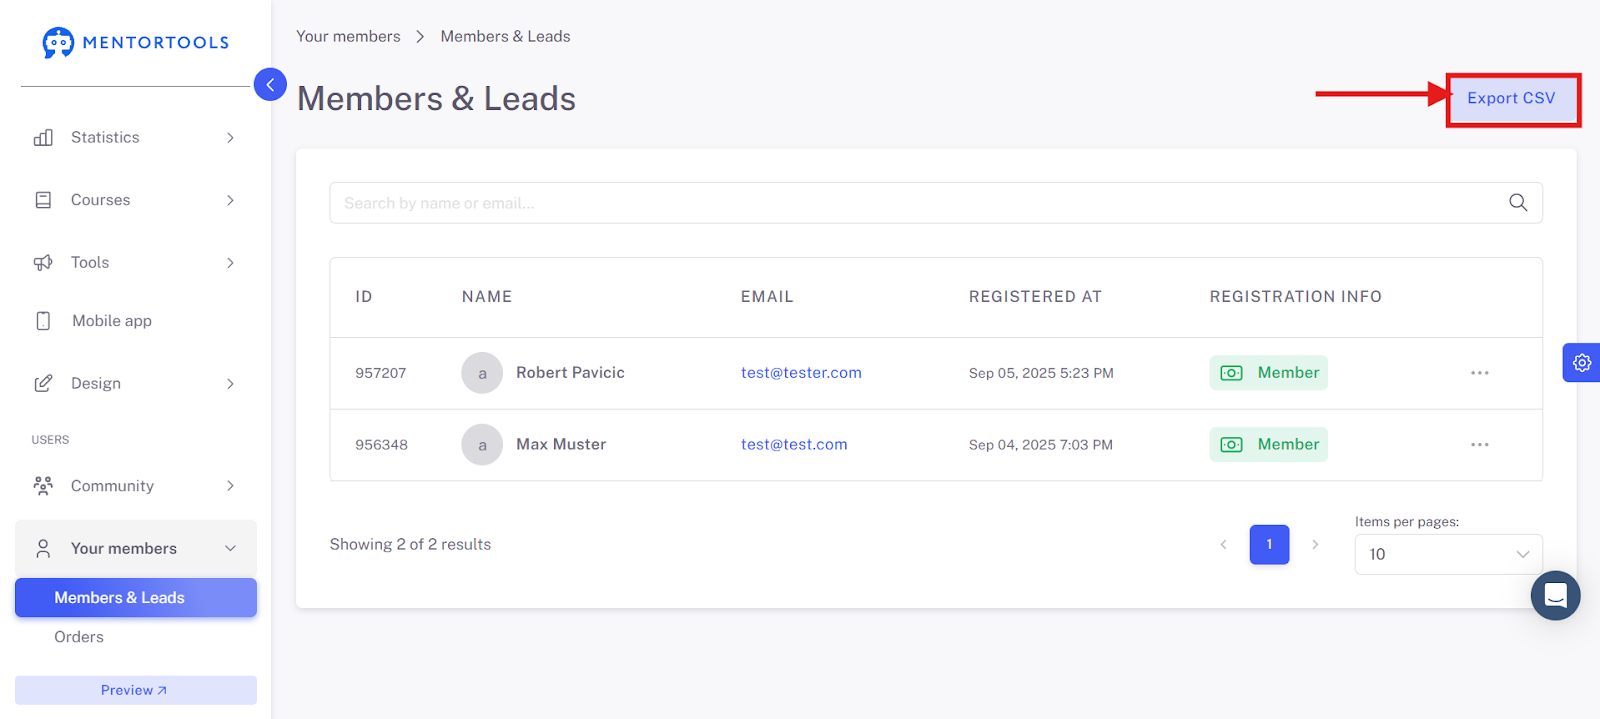This screenshot has width=1600, height=719.
Task: Click the Preview button
Action: [x=135, y=690]
